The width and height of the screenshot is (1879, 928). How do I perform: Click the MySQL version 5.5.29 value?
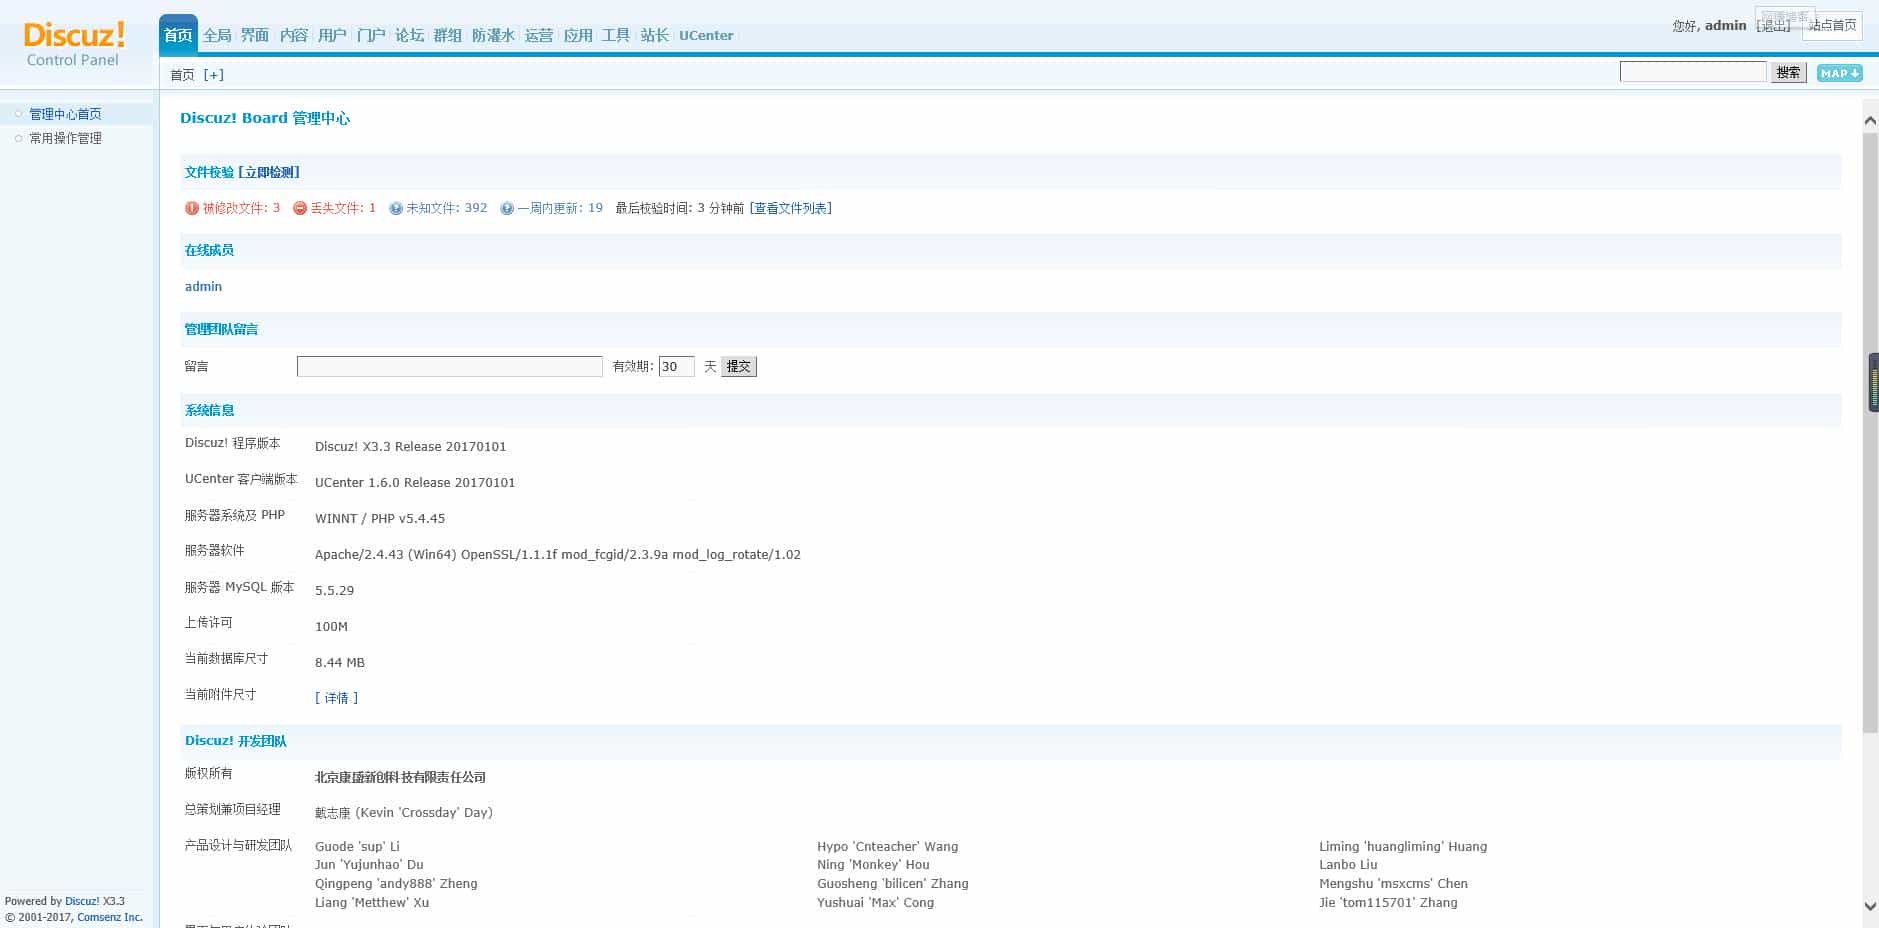334,590
